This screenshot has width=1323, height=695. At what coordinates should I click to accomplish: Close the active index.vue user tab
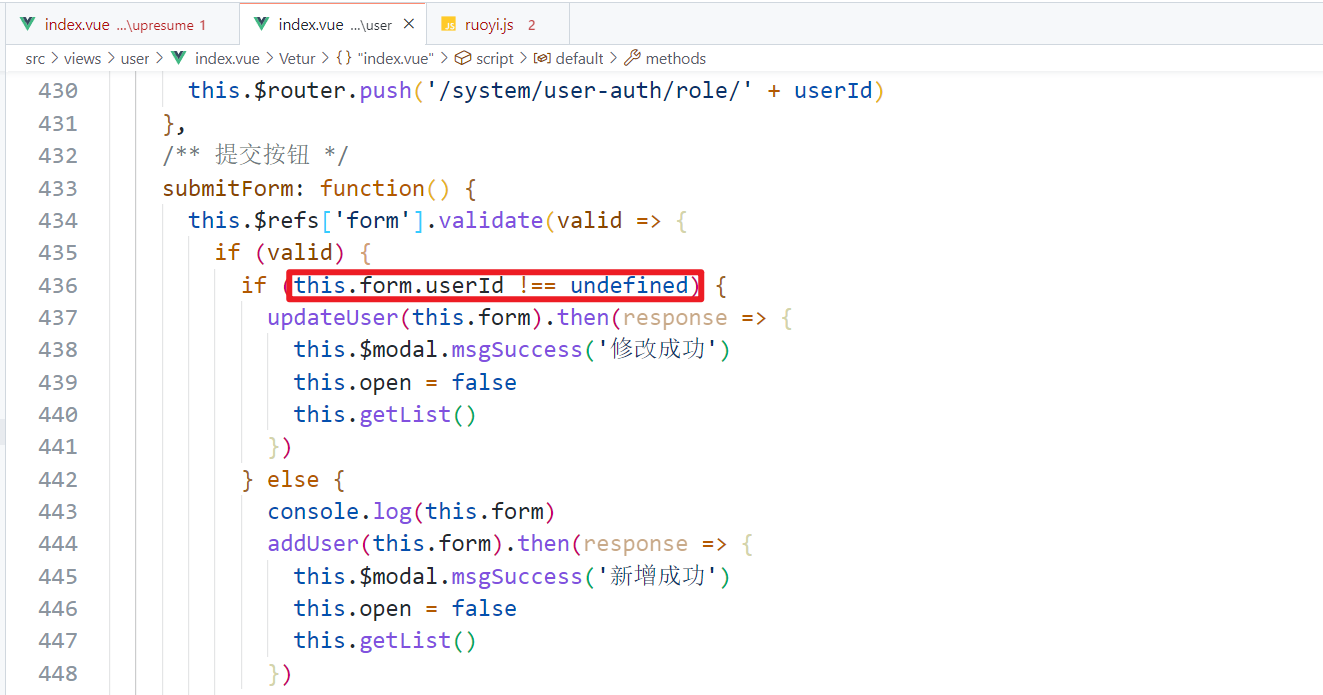point(409,24)
